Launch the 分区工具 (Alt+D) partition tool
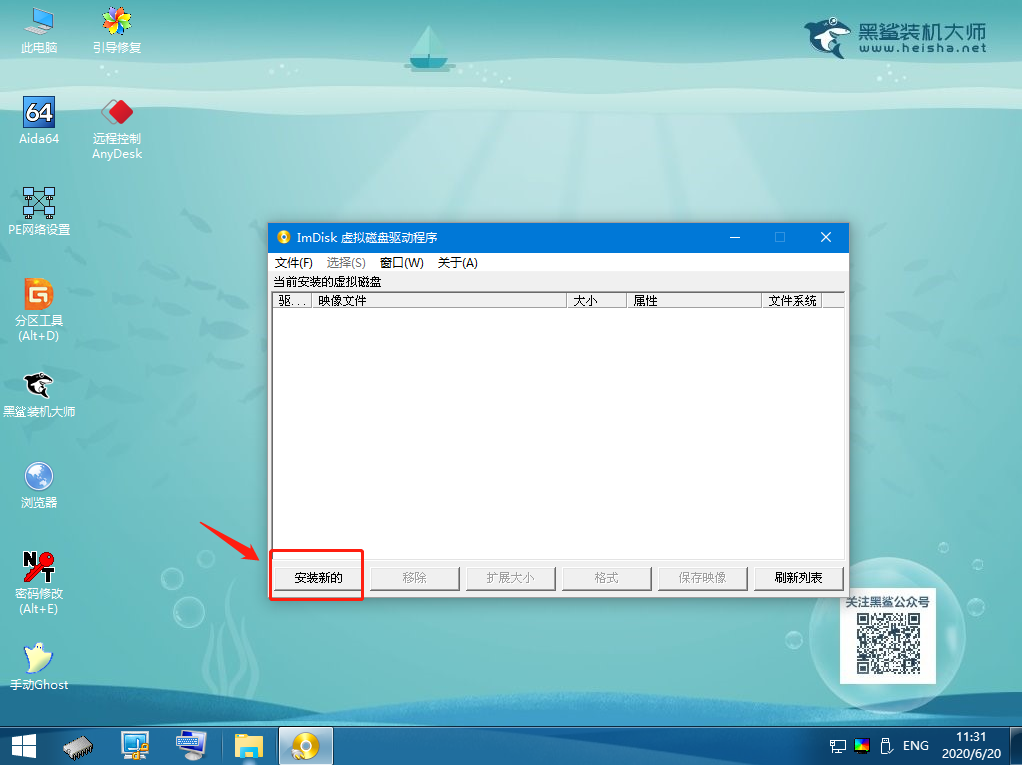Viewport: 1022px width, 765px height. point(39,310)
